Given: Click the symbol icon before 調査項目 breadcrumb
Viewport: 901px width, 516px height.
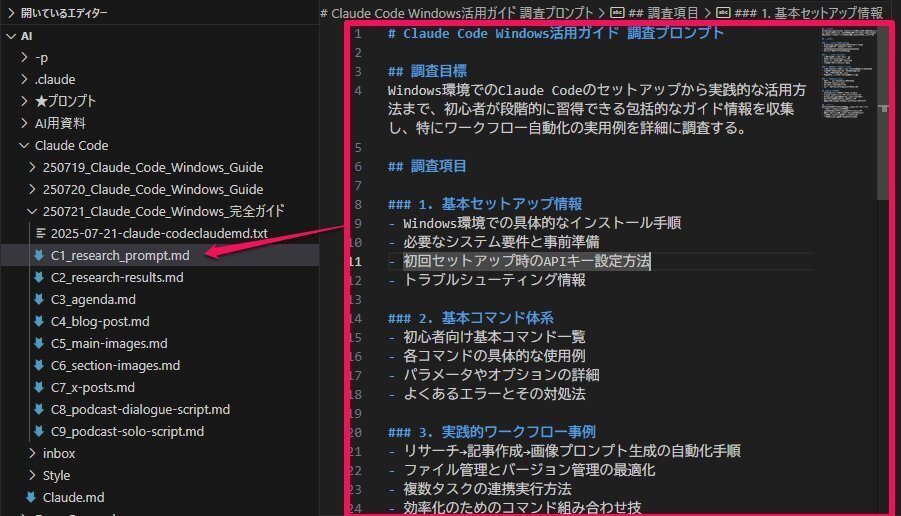Looking at the screenshot, I should coord(617,12).
